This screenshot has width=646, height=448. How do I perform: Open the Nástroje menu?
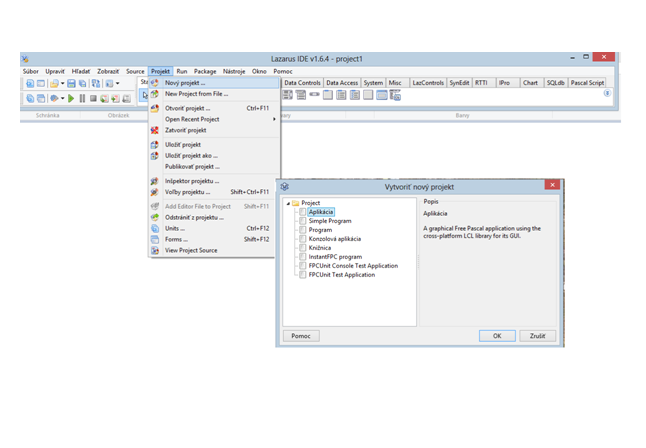[x=234, y=71]
